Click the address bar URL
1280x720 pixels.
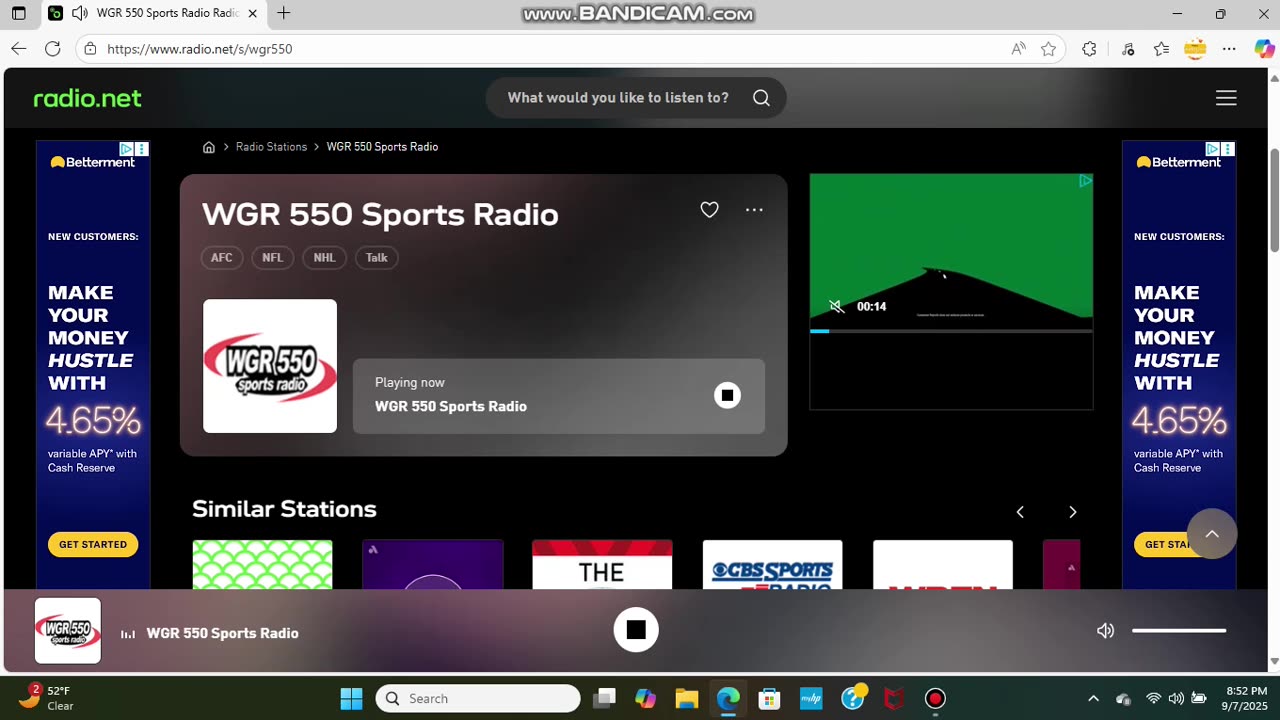[x=199, y=49]
